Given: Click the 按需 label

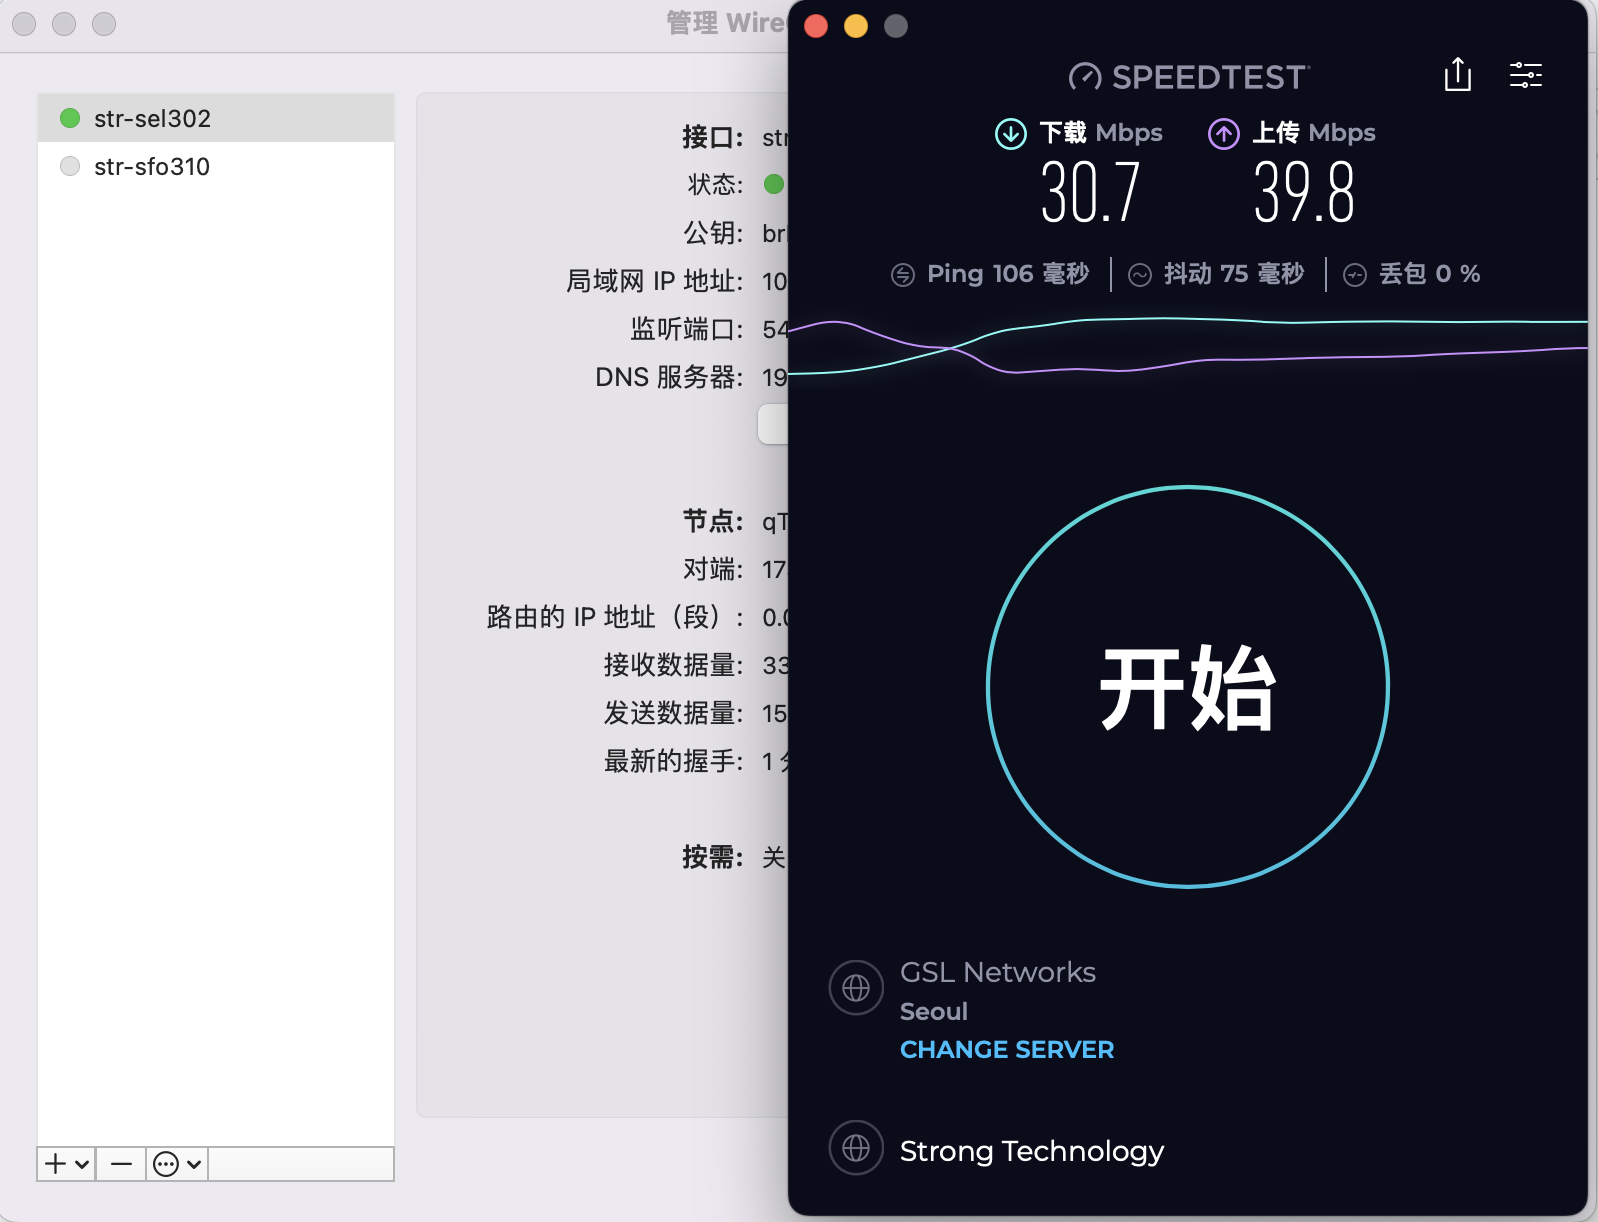Looking at the screenshot, I should coord(713,857).
